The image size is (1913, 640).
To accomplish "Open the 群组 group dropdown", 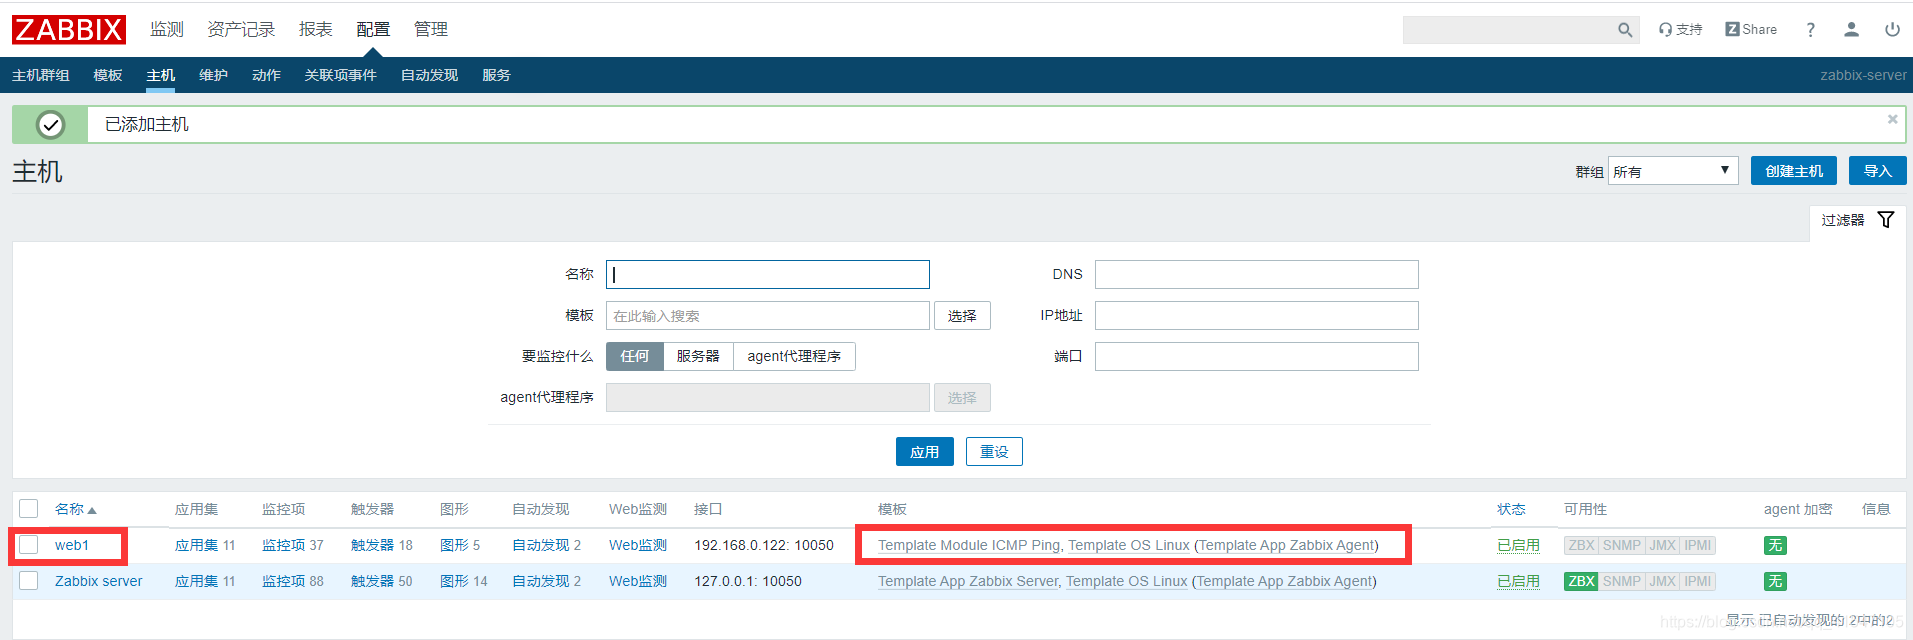I will (x=1673, y=171).
